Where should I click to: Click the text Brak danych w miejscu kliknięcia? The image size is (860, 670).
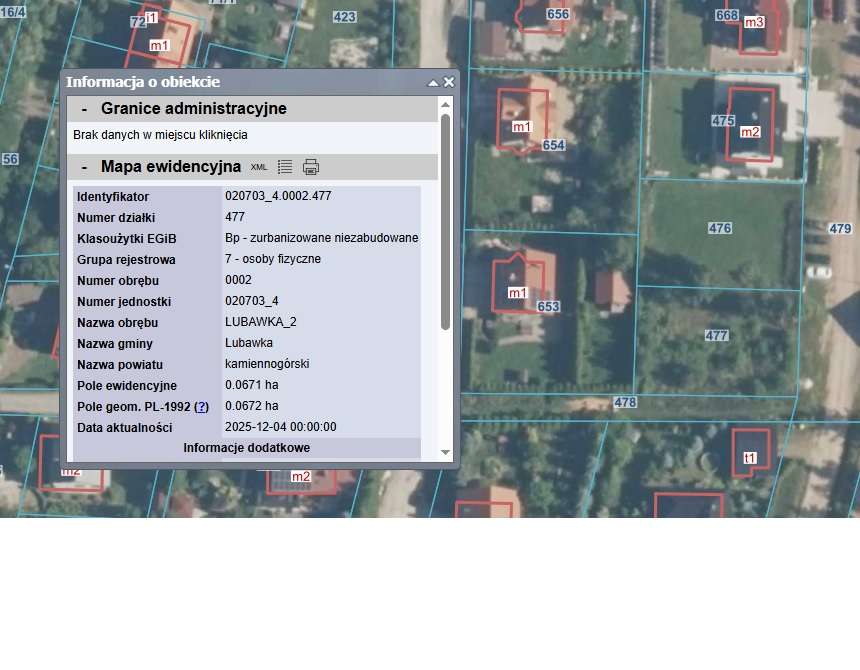[160, 135]
